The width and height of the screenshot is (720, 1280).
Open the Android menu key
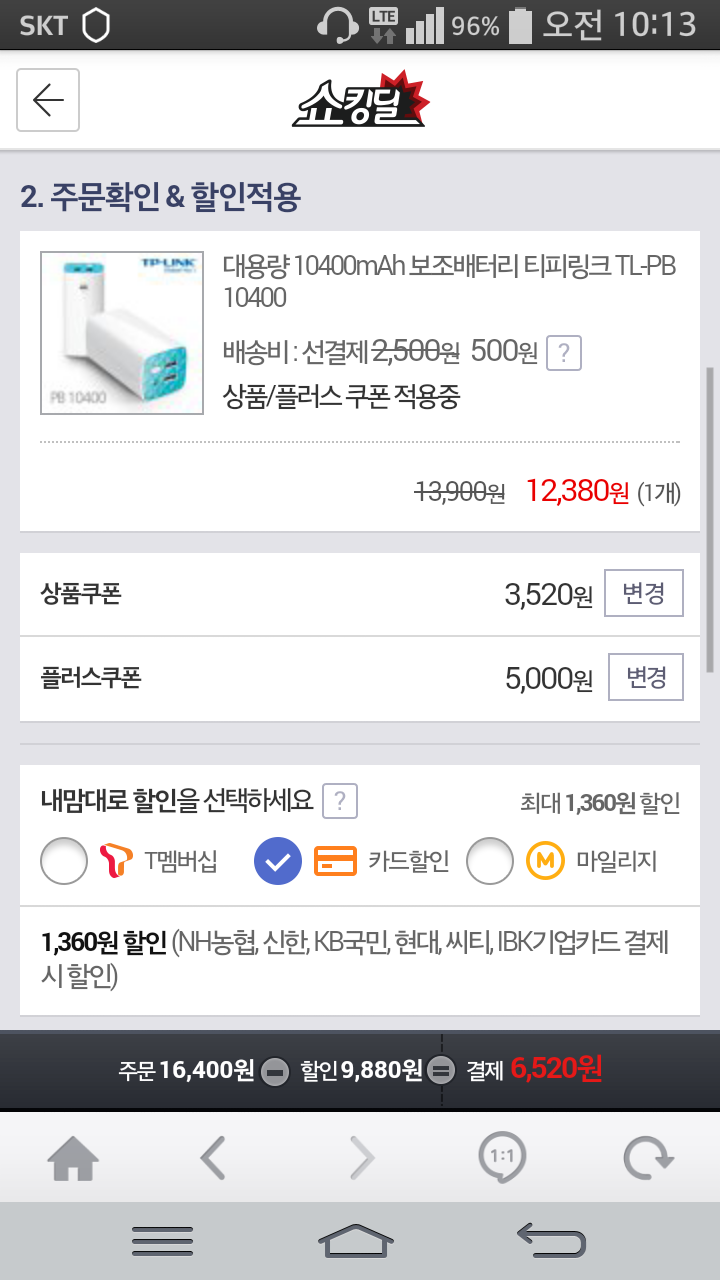tap(162, 1241)
